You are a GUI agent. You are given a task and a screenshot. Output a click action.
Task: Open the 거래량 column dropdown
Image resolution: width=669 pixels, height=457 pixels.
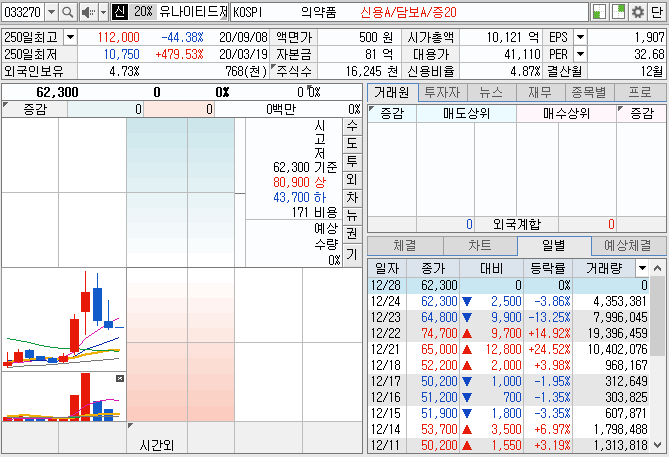click(643, 268)
